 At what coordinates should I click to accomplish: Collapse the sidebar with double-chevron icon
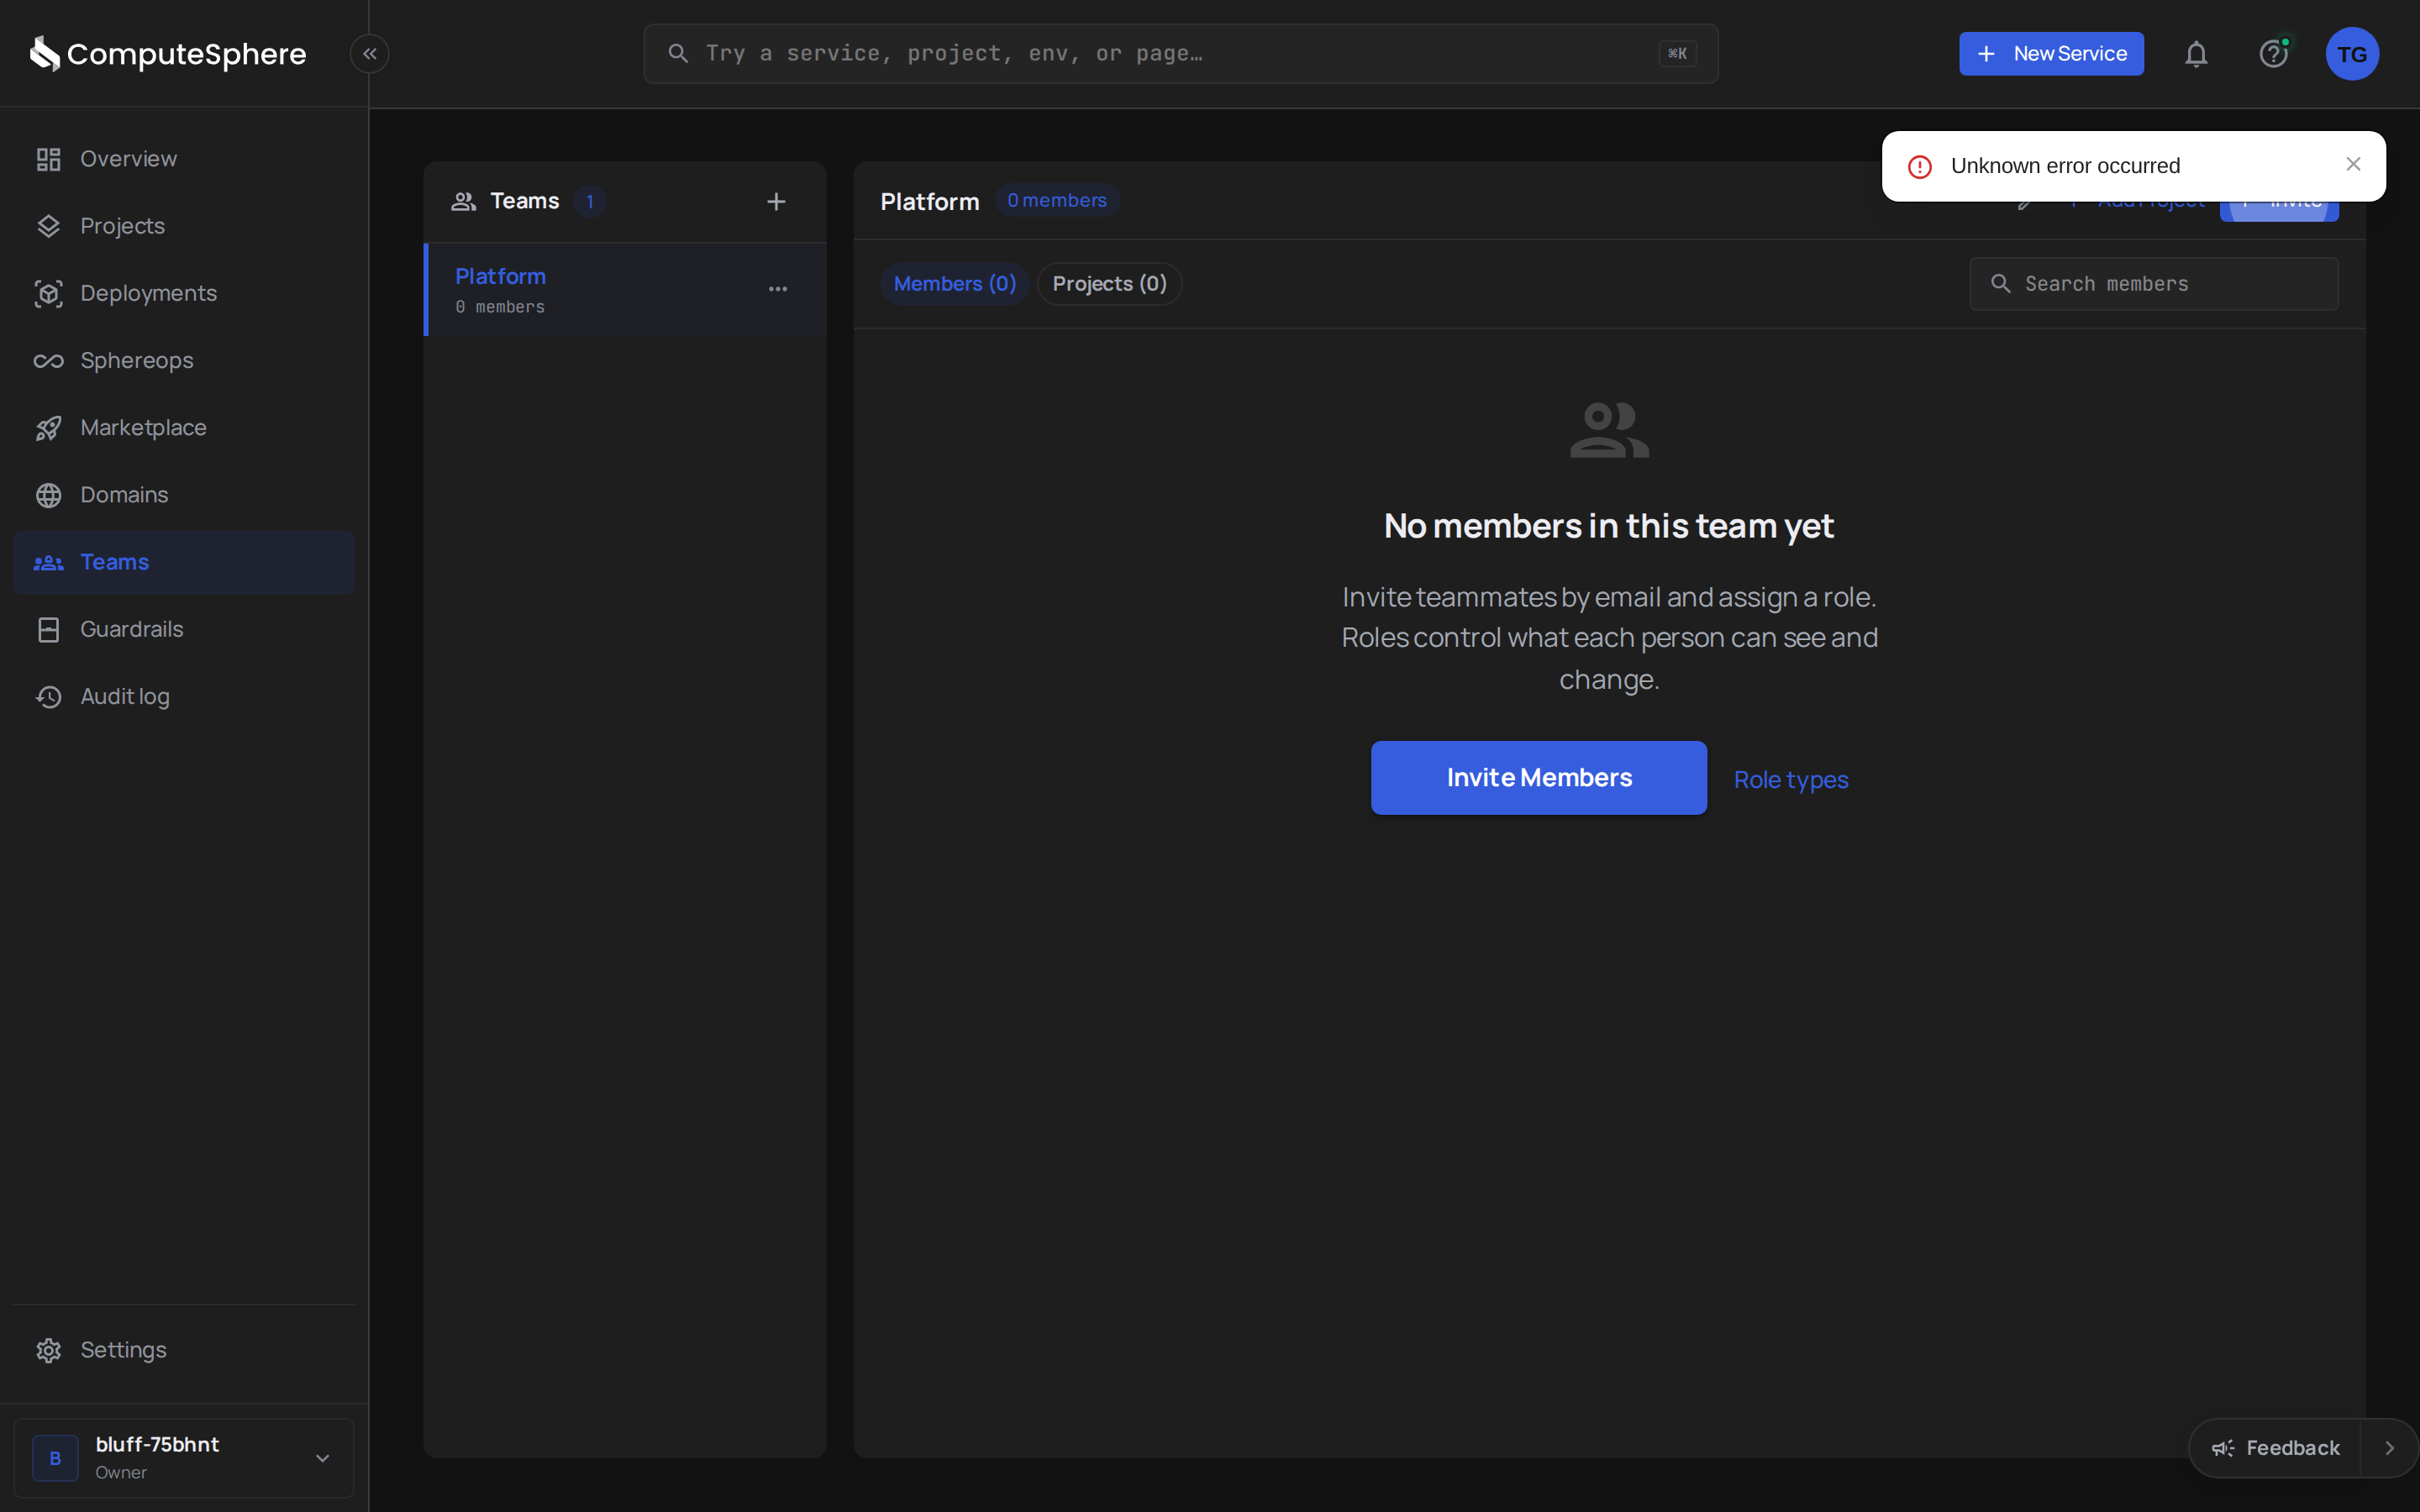click(369, 54)
